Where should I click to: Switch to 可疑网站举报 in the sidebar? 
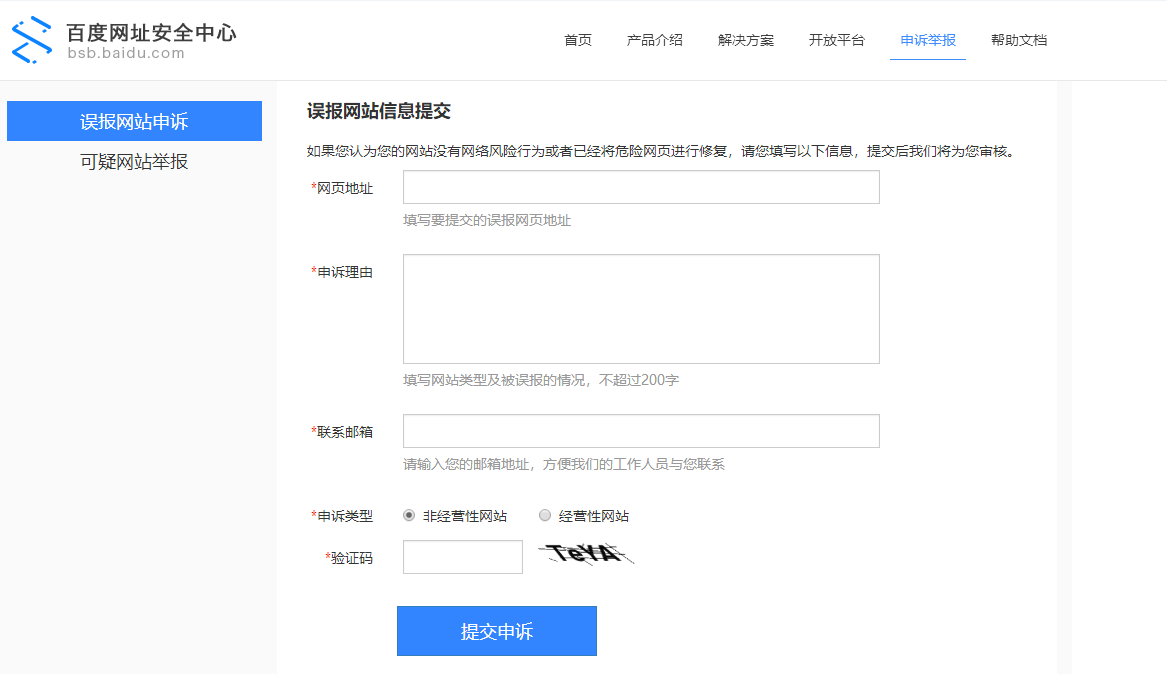pyautogui.click(x=134, y=162)
